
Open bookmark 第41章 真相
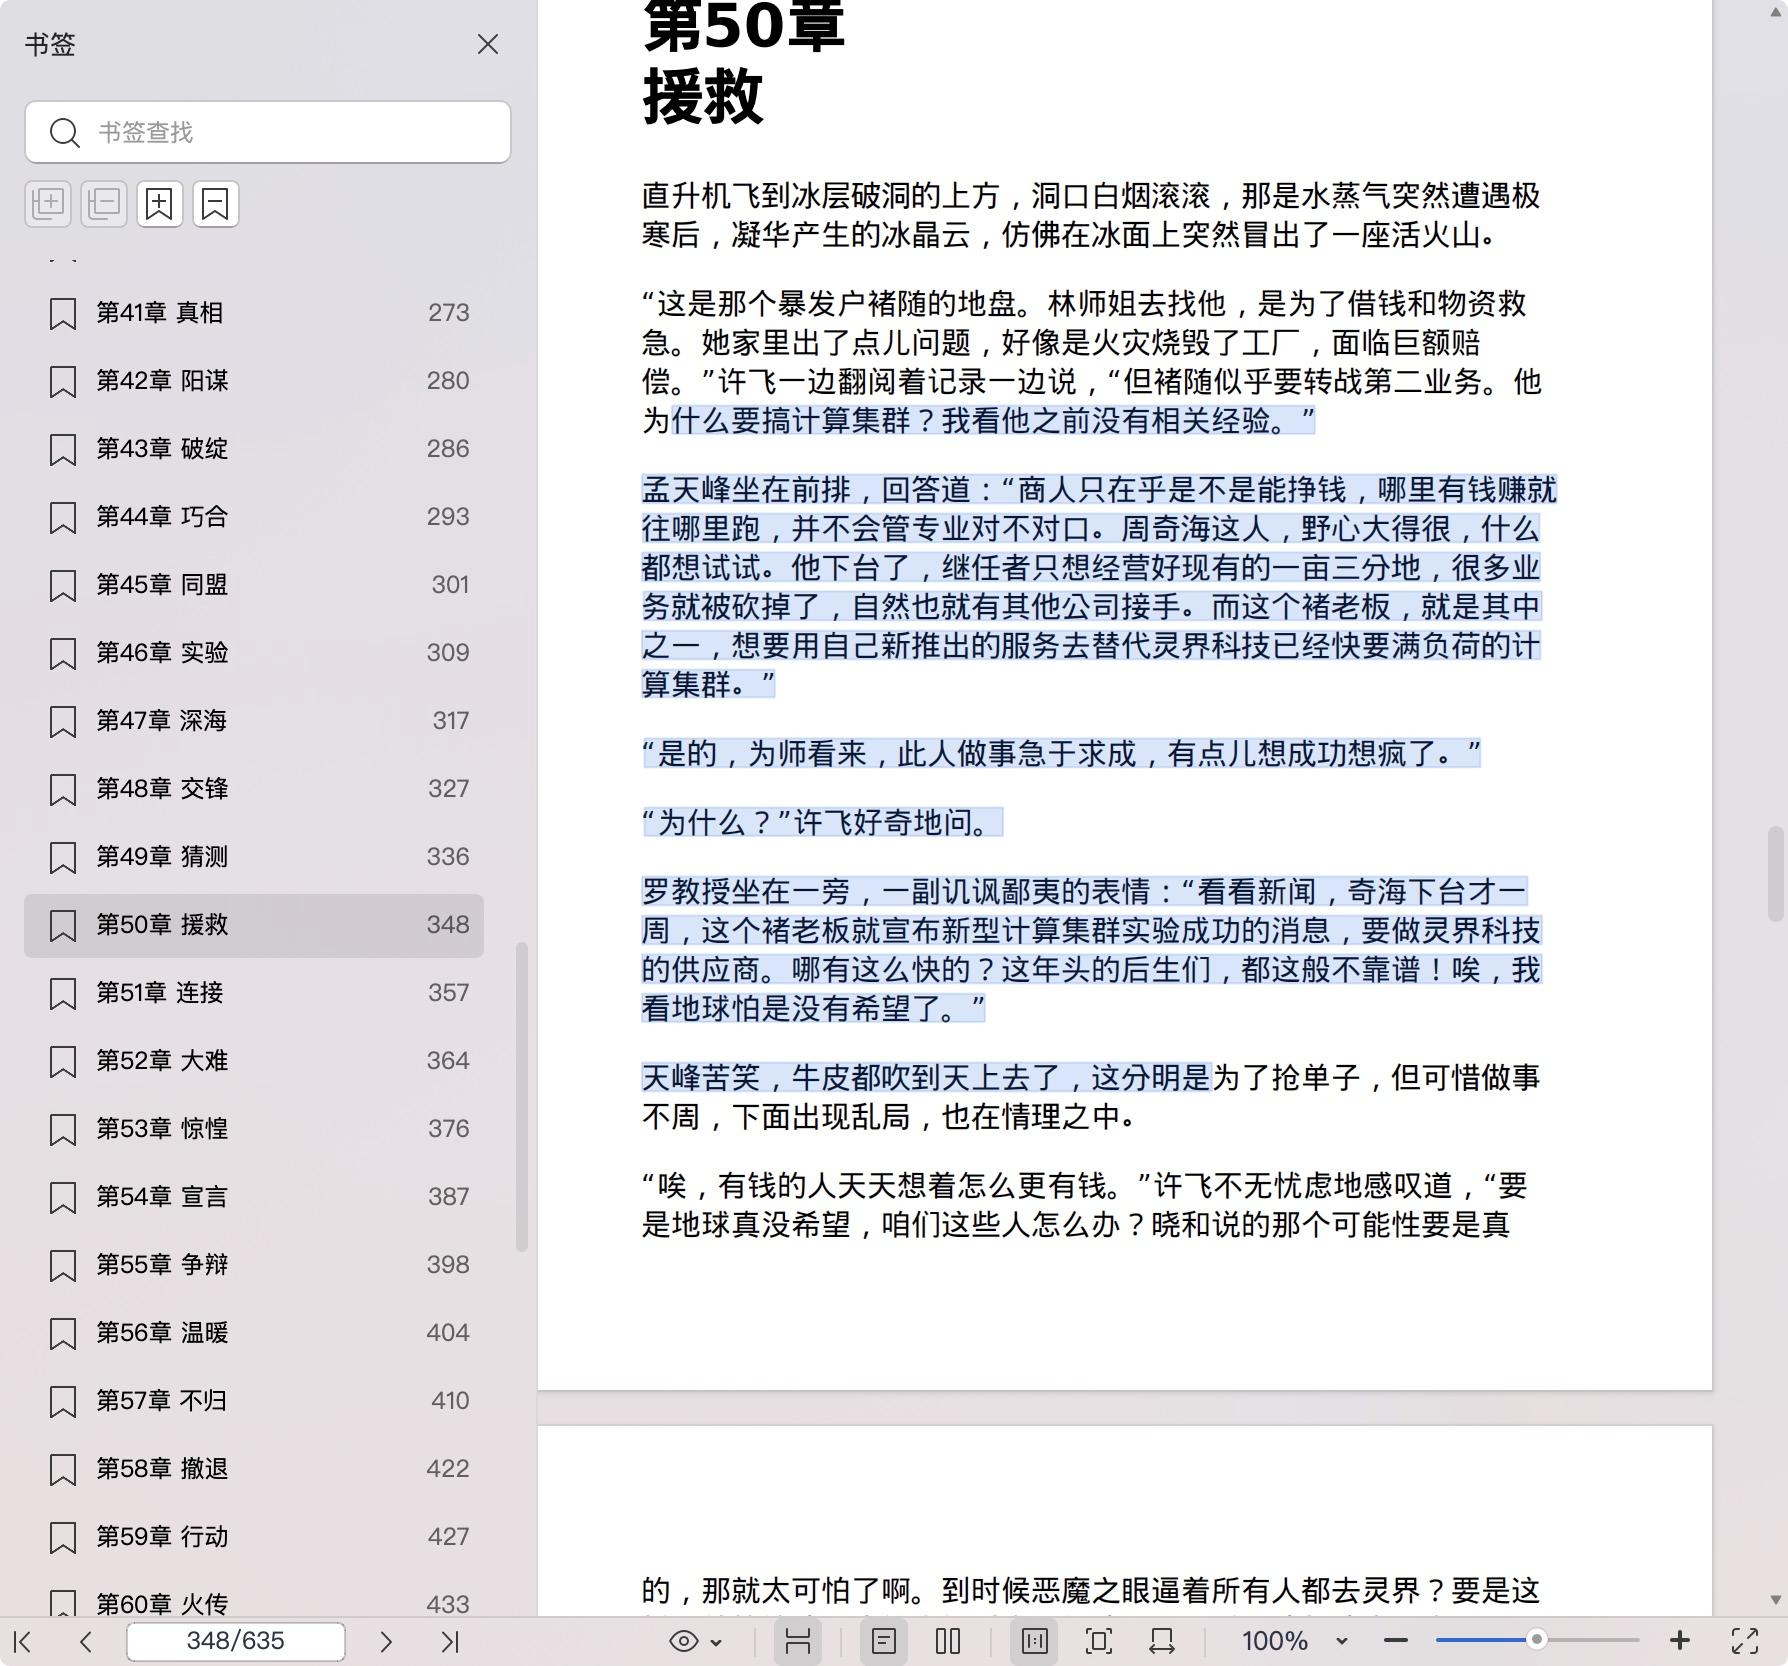tap(254, 313)
